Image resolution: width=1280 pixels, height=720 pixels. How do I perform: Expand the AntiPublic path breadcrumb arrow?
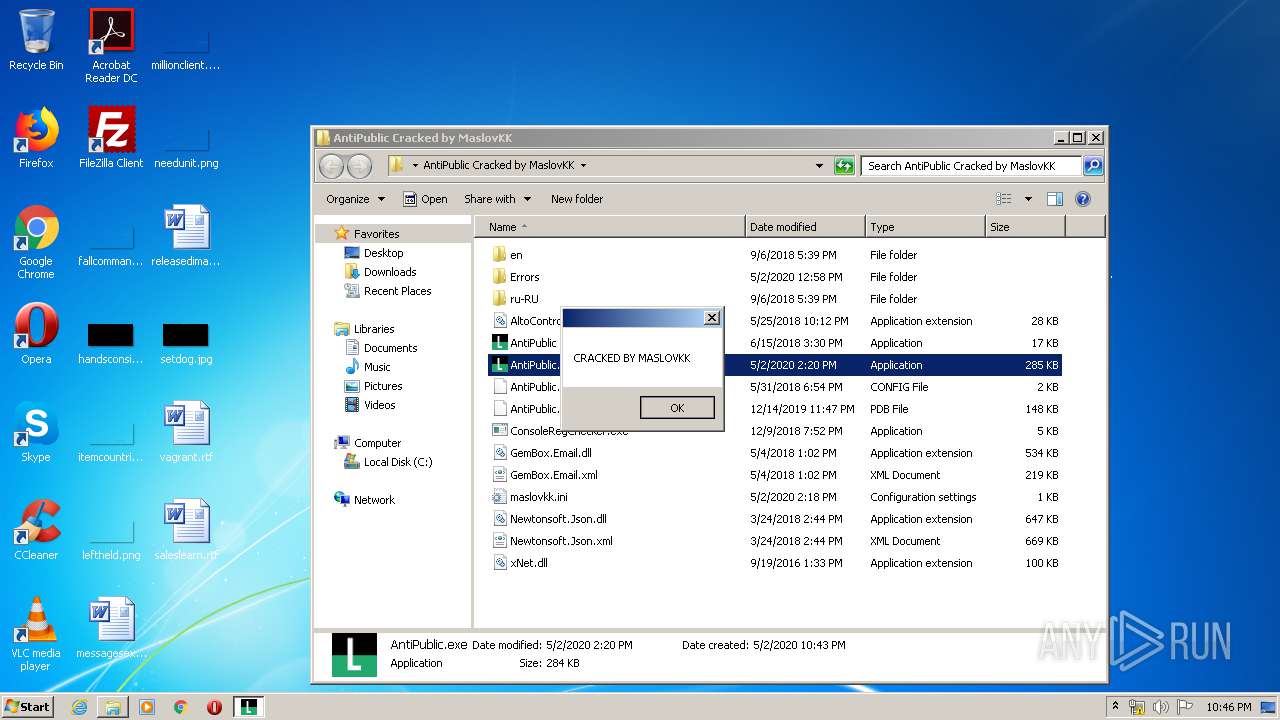[583, 166]
